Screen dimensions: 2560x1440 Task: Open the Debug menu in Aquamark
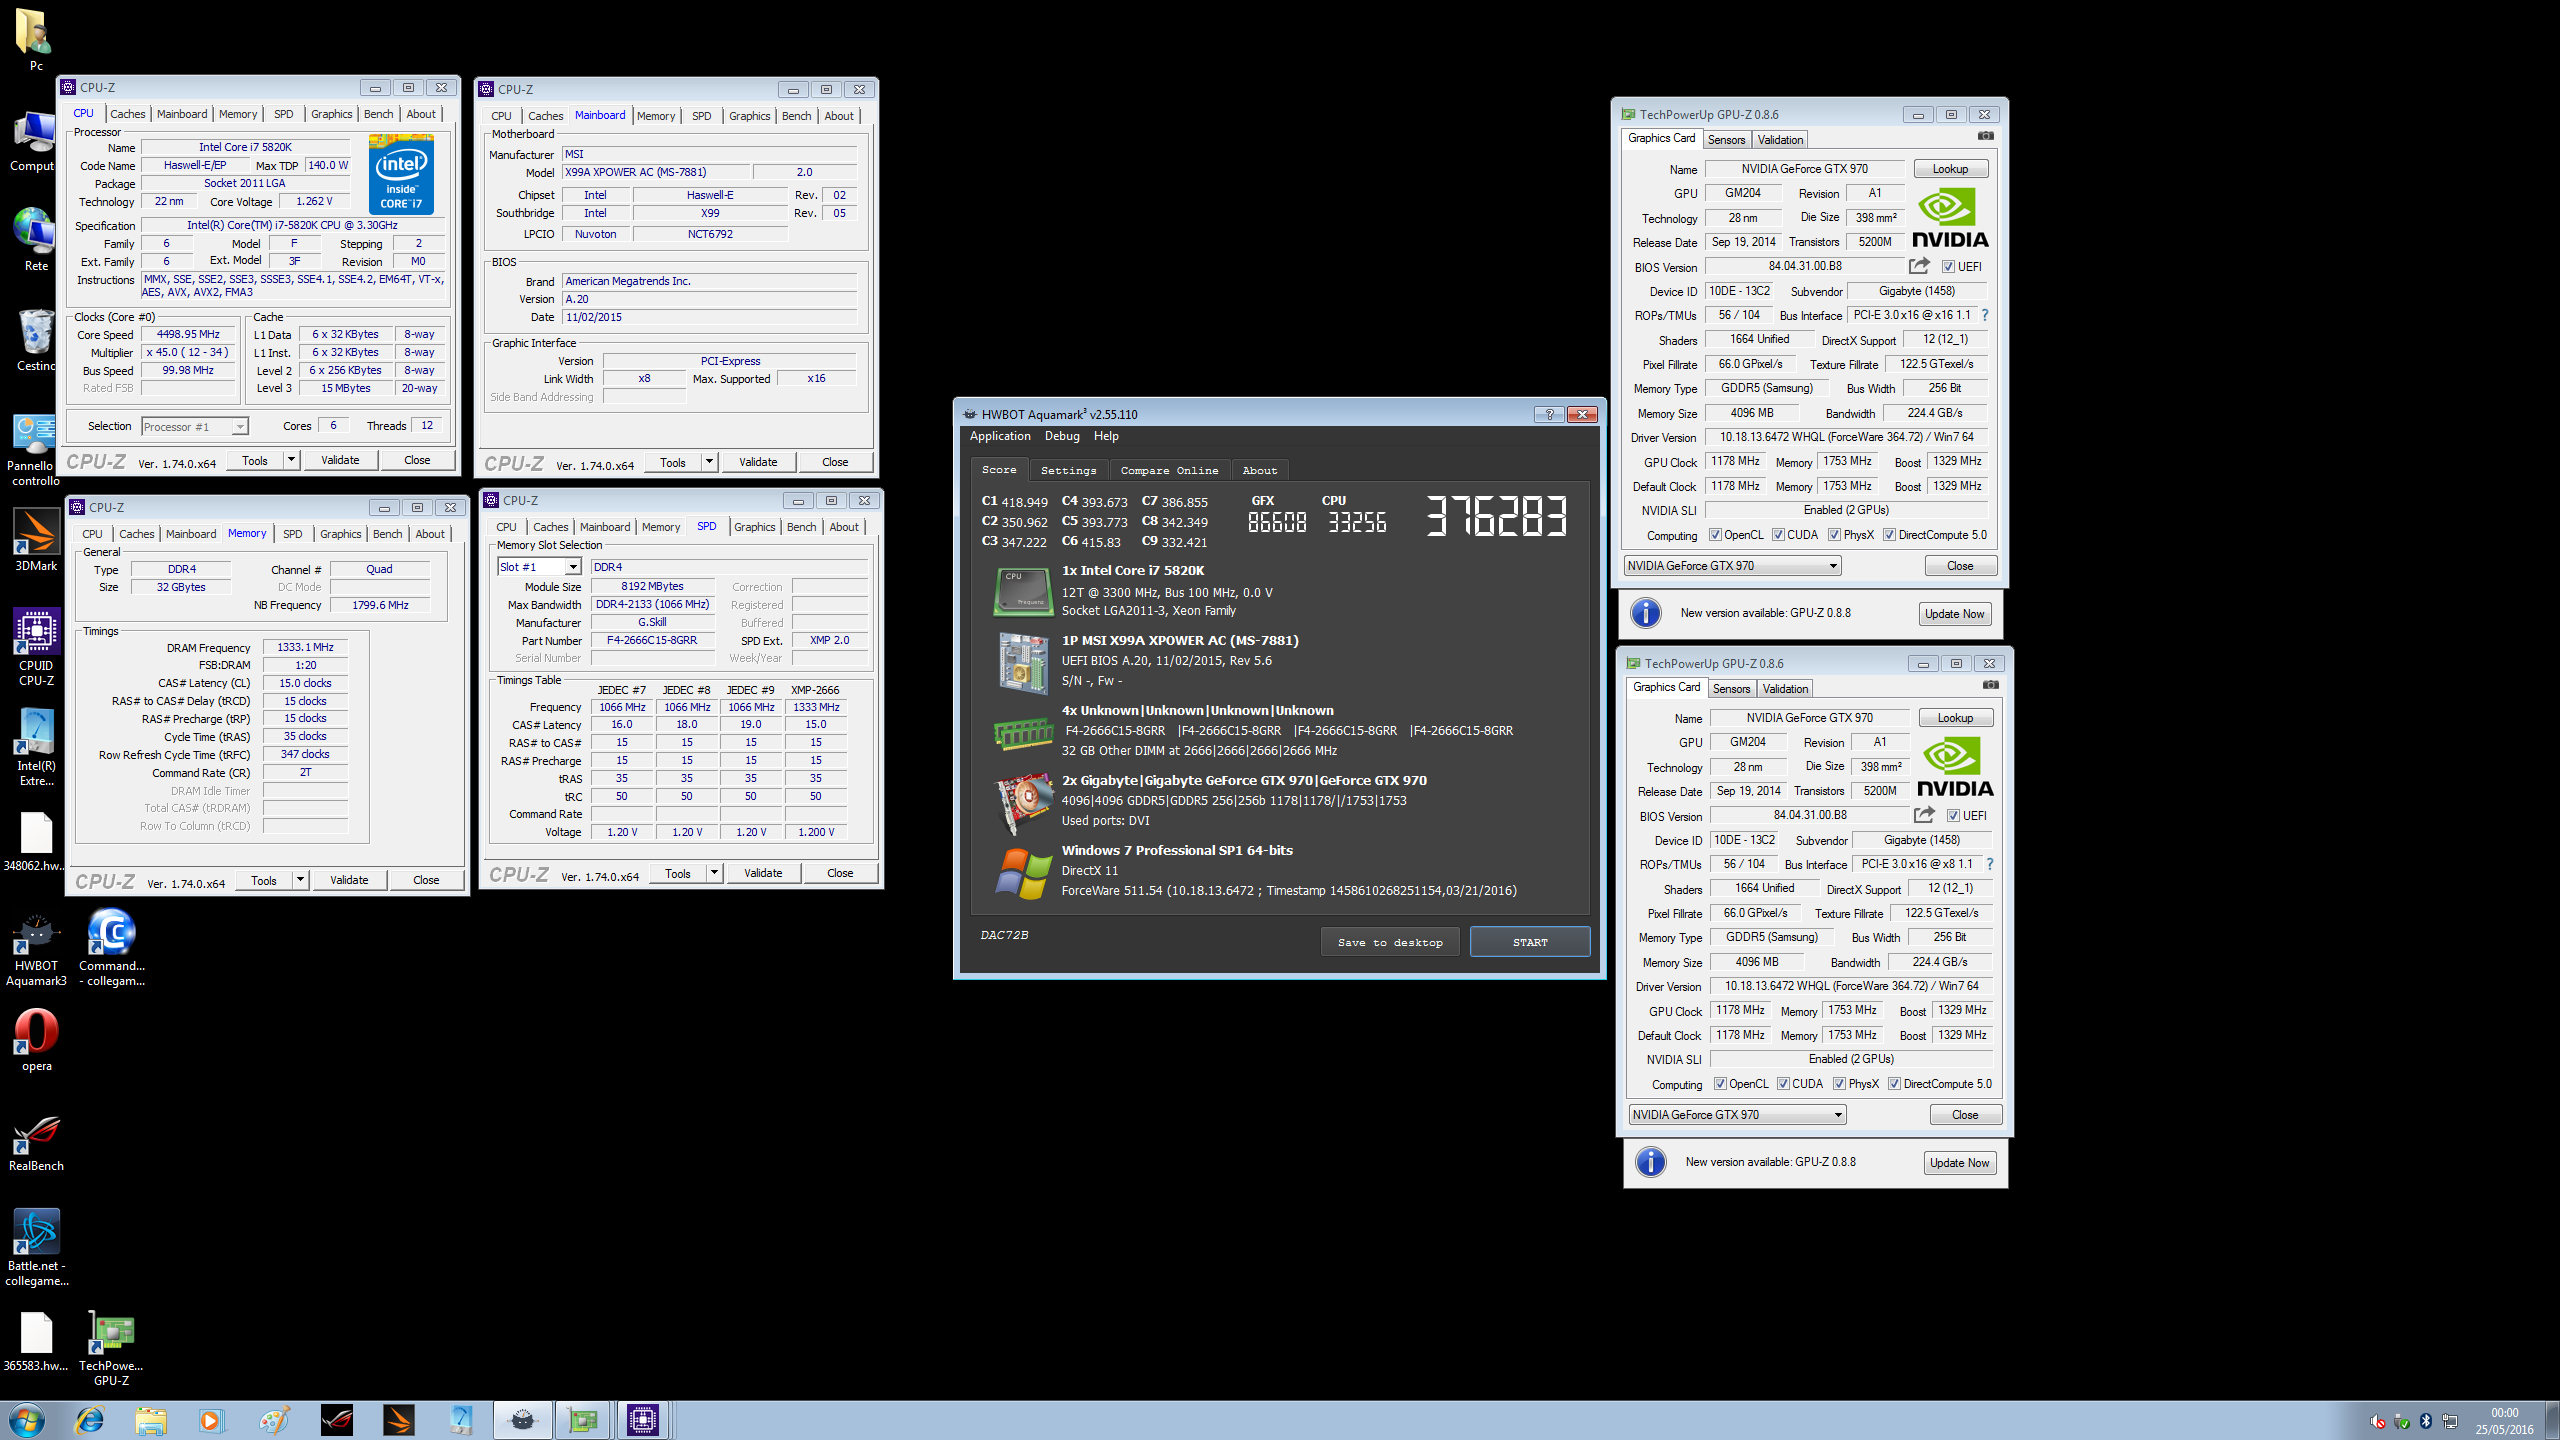coord(1062,436)
